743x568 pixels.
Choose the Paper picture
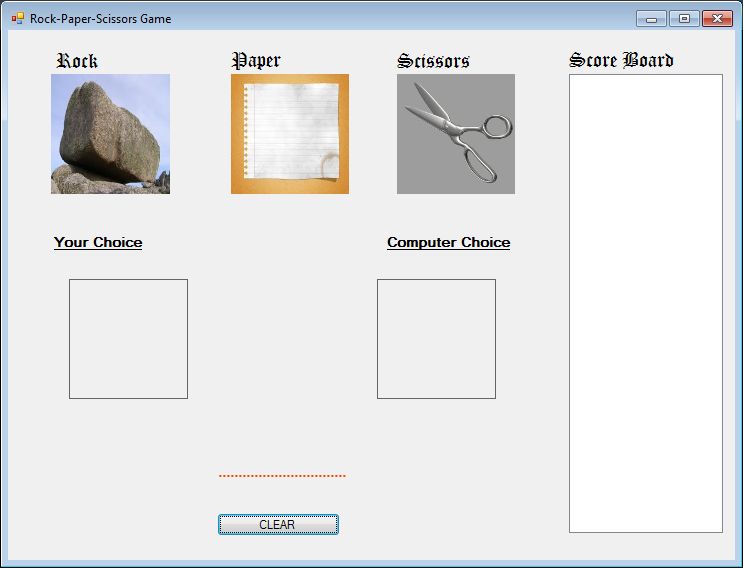(x=290, y=134)
